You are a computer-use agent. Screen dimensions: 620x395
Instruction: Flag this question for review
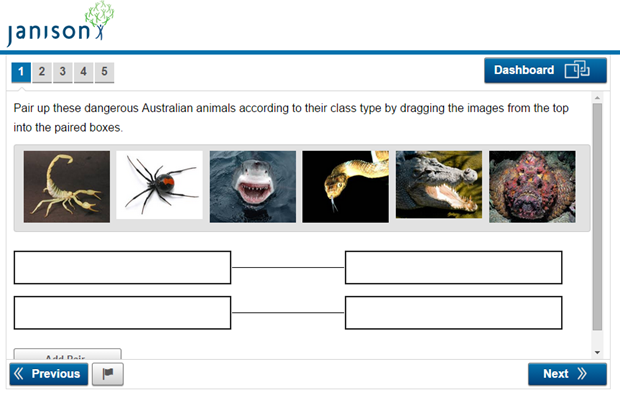[x=108, y=374]
